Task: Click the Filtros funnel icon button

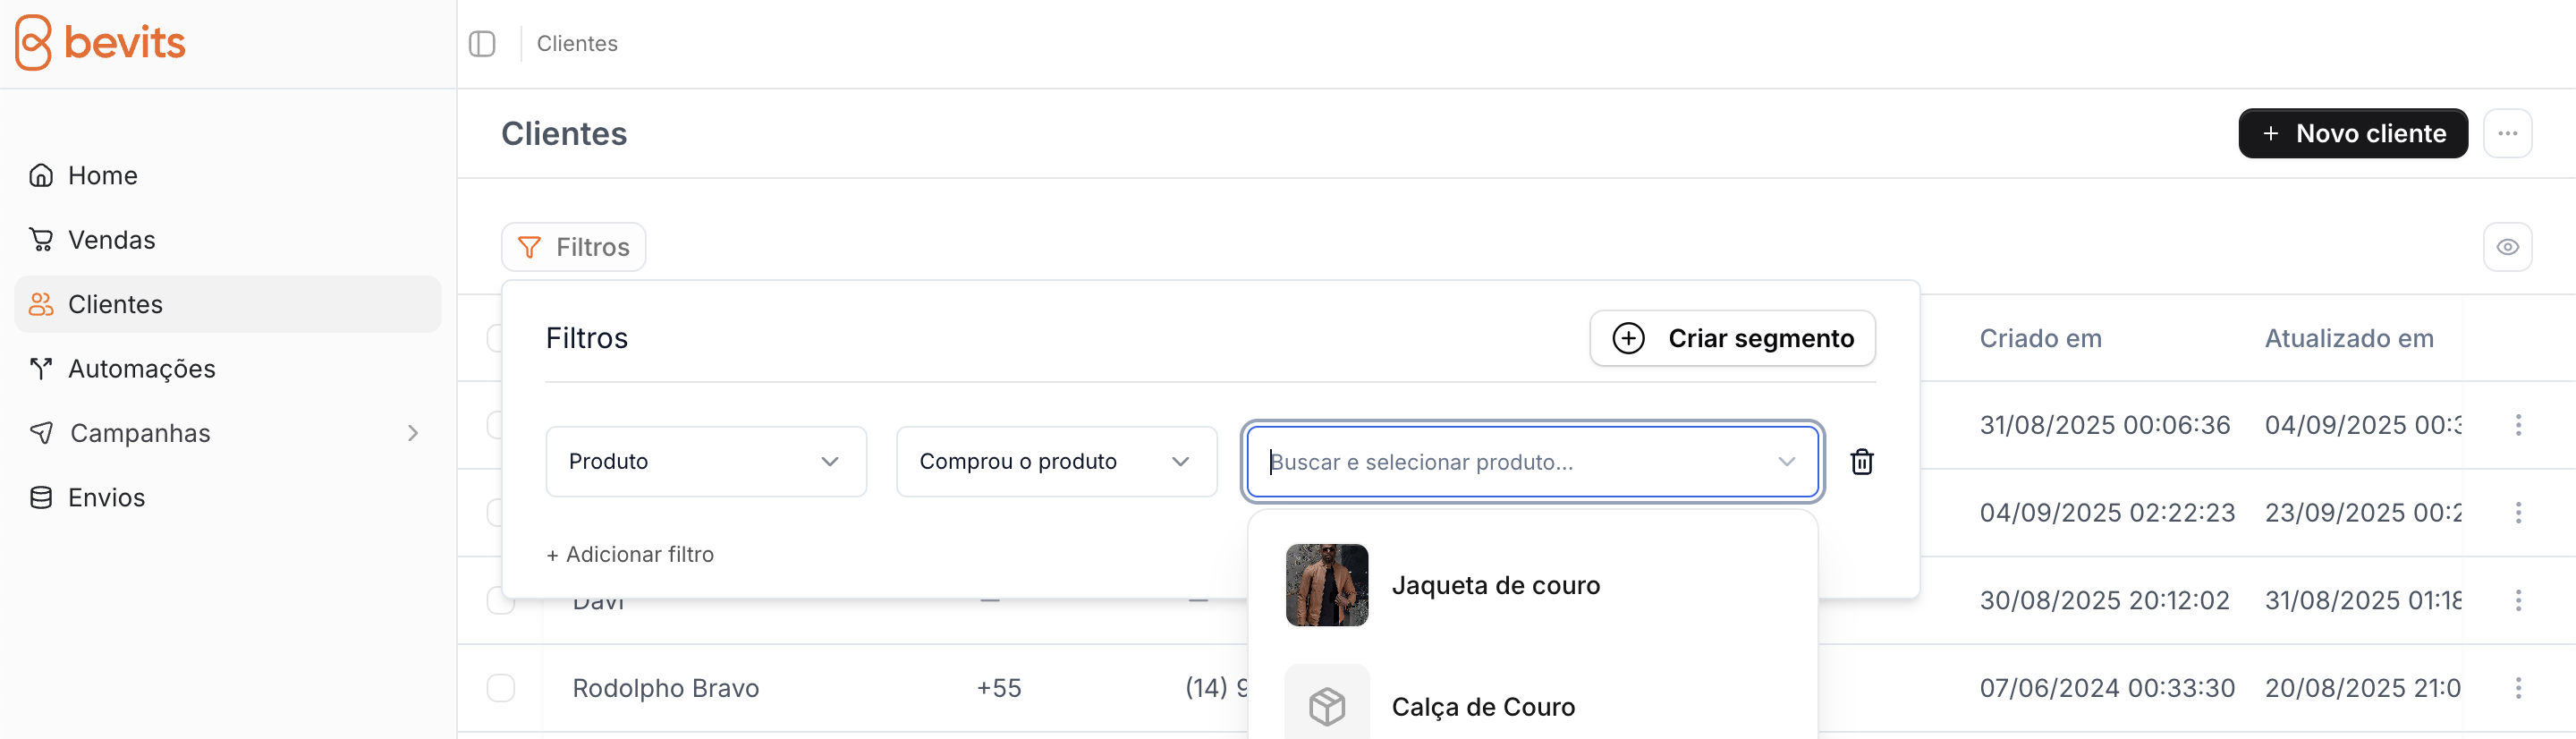Action: tap(573, 247)
